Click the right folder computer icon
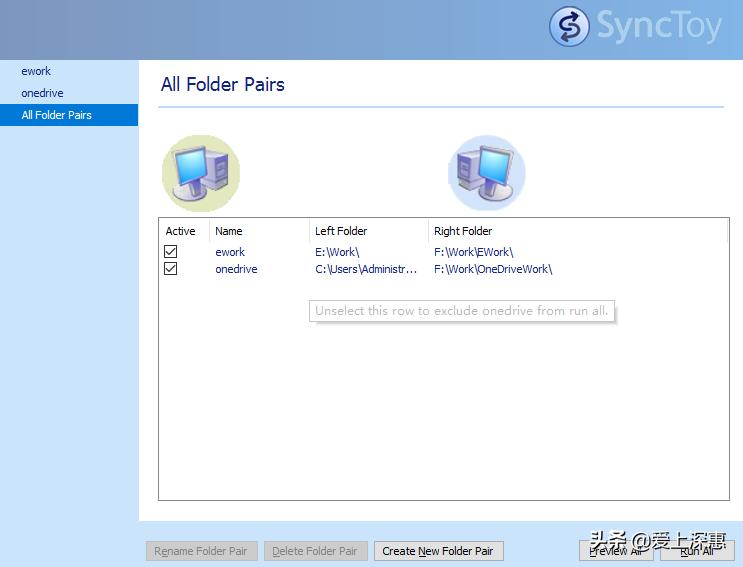743x567 pixels. [486, 173]
